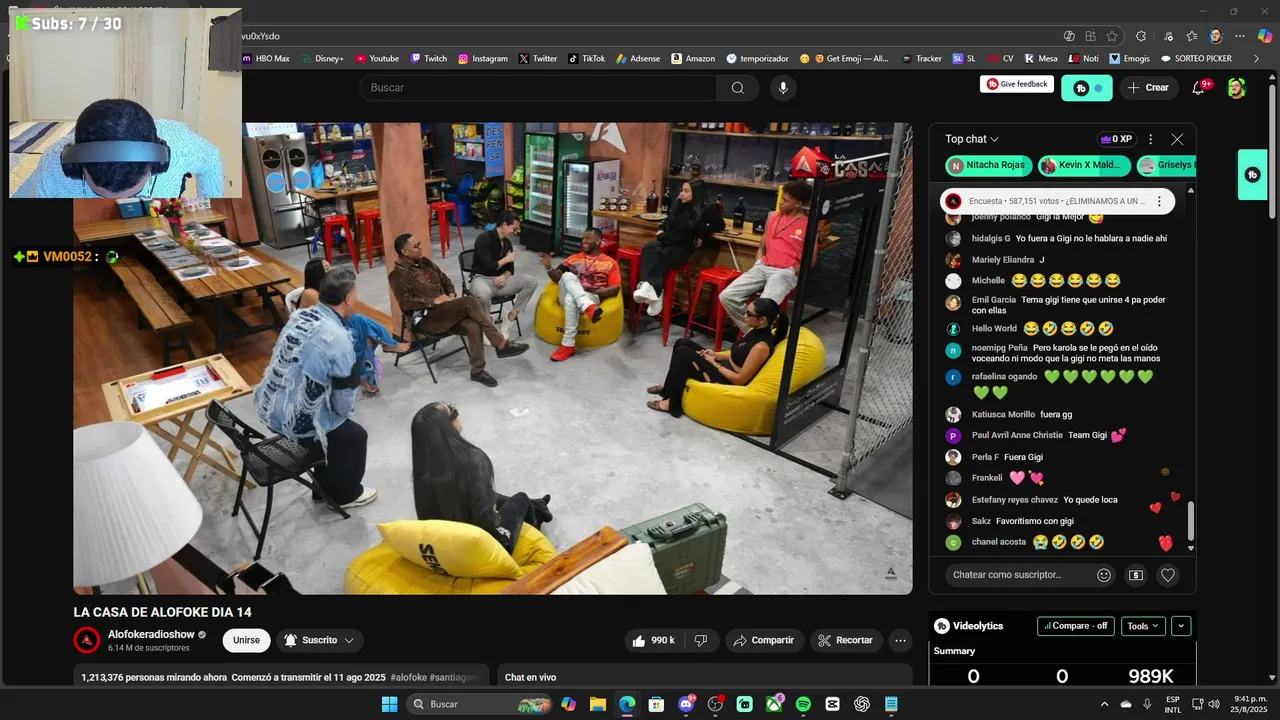The image size is (1280, 720).
Task: Click the TubeBuddy toolbar button in header
Action: click(1086, 88)
